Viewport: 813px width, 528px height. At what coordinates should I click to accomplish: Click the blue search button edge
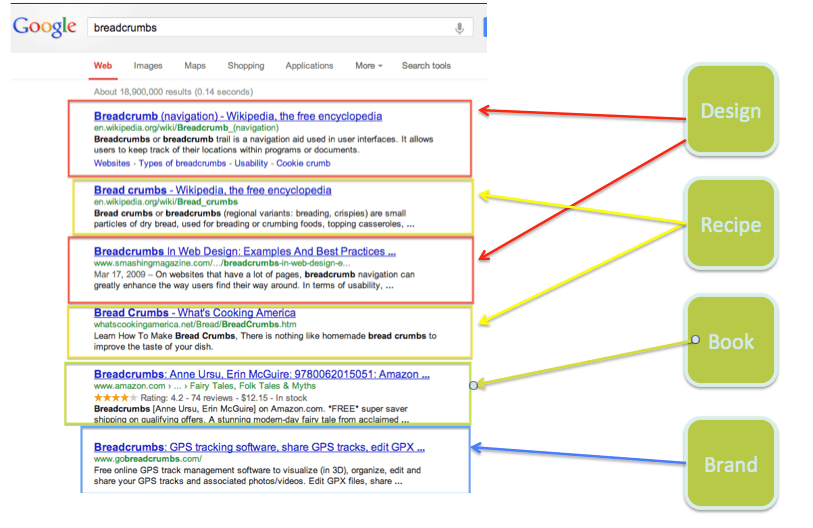(485, 27)
